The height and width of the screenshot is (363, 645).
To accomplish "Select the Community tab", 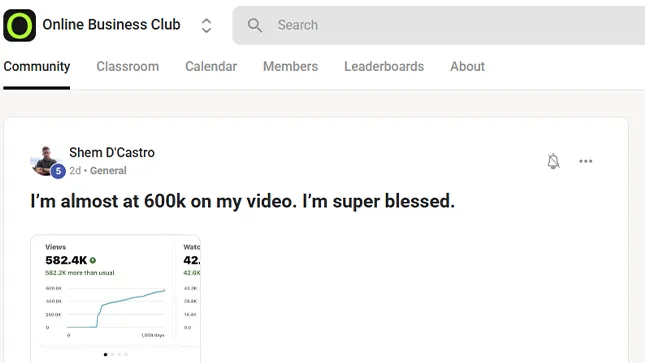I will point(37,66).
